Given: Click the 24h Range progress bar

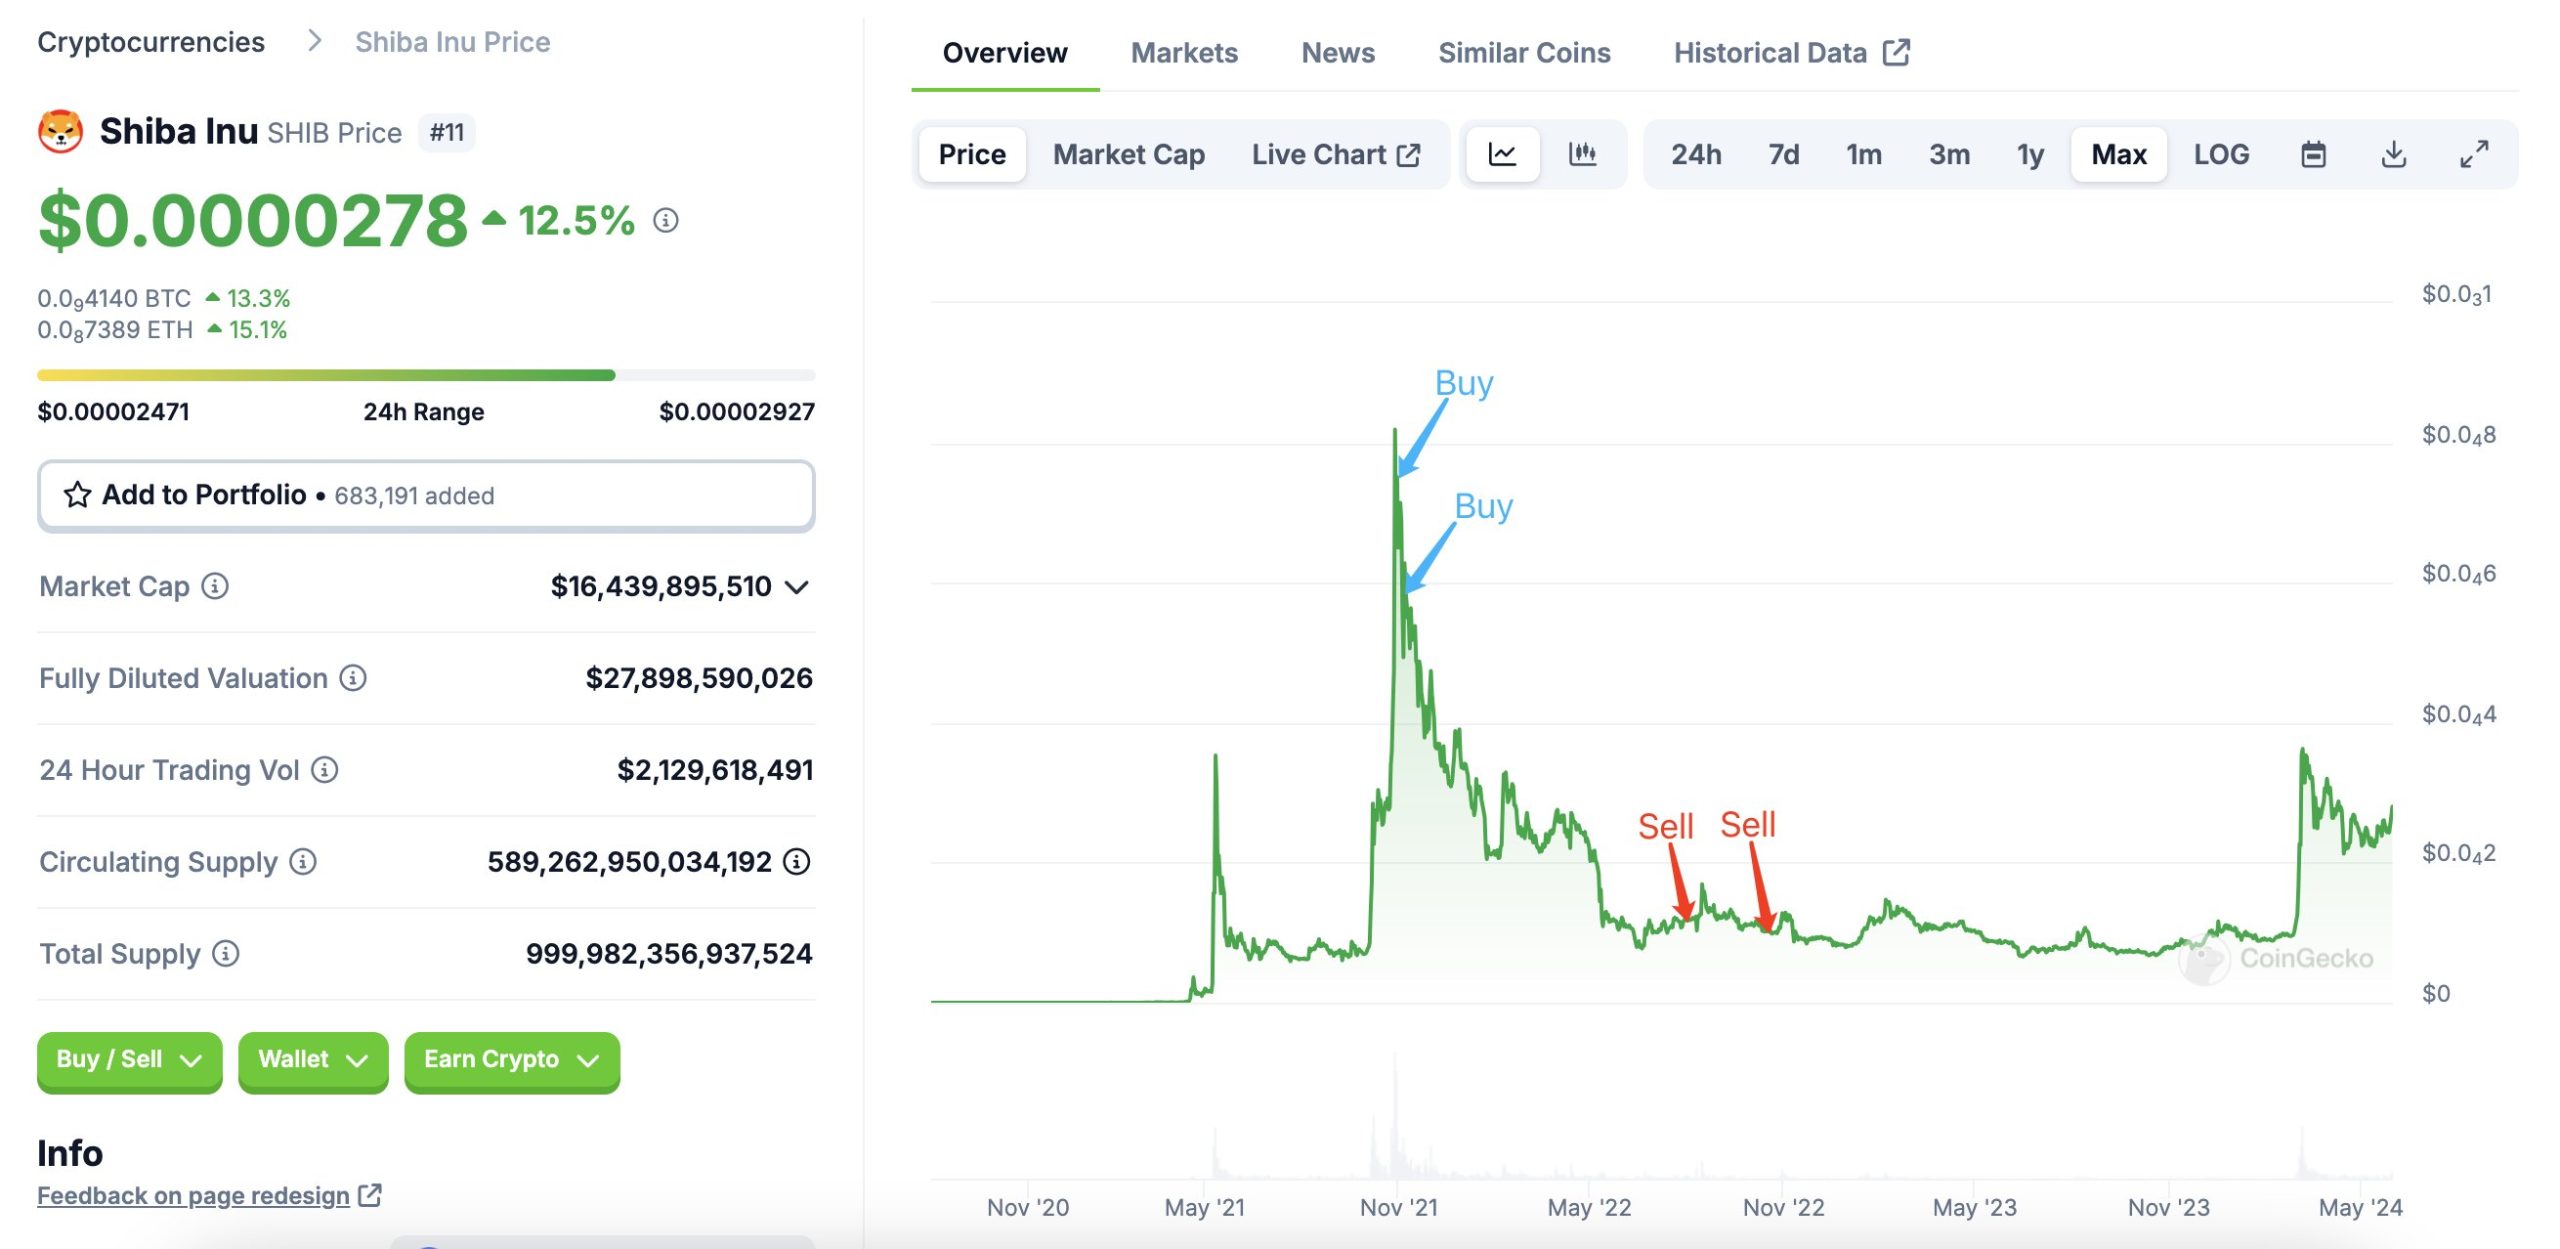Looking at the screenshot, I should pyautogui.click(x=426, y=375).
